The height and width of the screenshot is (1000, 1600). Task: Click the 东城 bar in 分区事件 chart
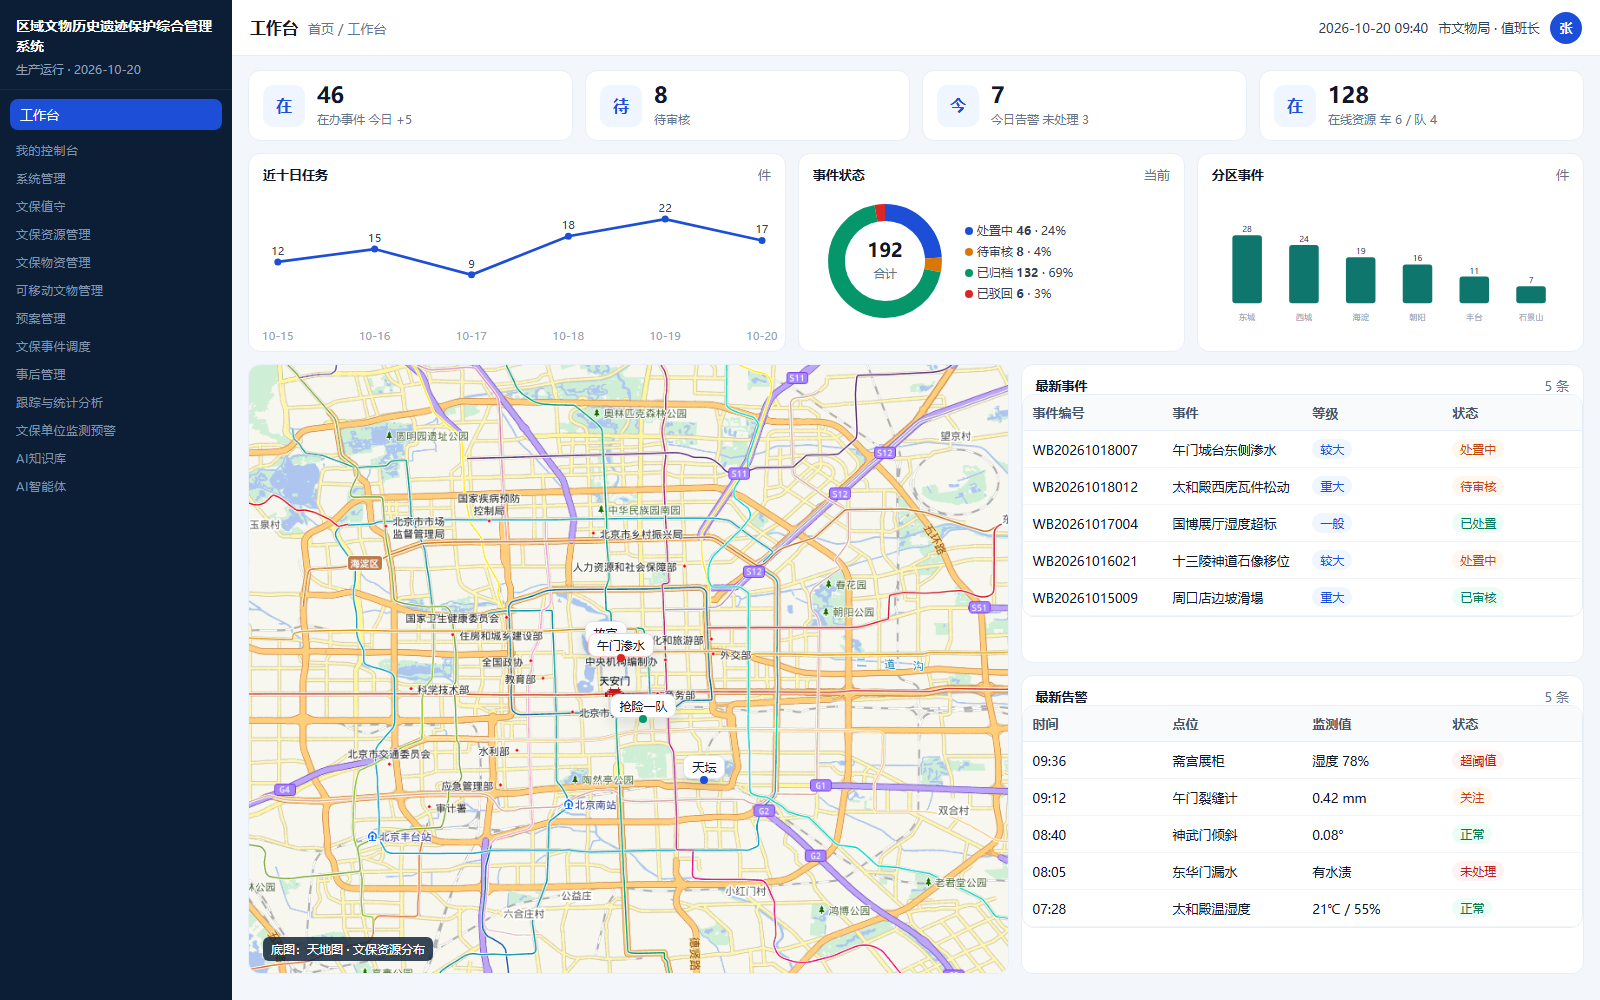(1247, 269)
